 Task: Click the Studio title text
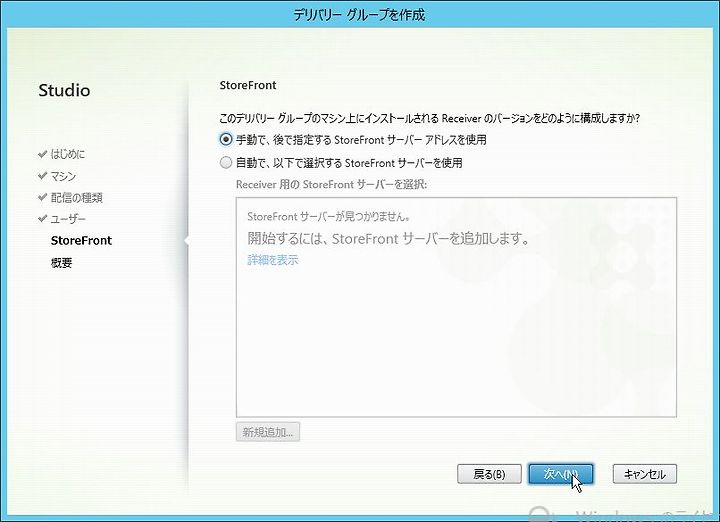[64, 90]
